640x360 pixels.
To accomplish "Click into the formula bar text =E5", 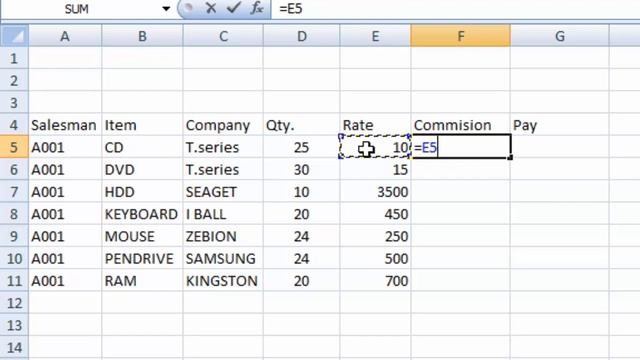I will pos(291,9).
